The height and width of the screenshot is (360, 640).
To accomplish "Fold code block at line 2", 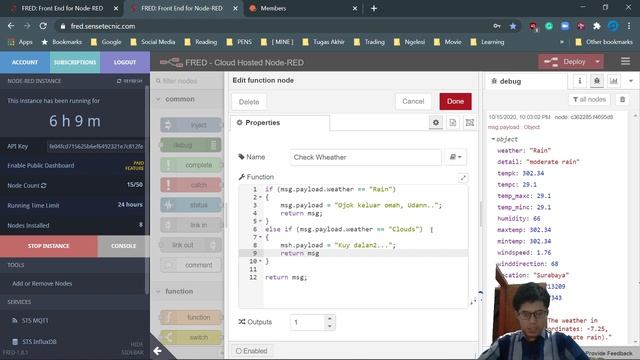I will pyautogui.click(x=260, y=198).
